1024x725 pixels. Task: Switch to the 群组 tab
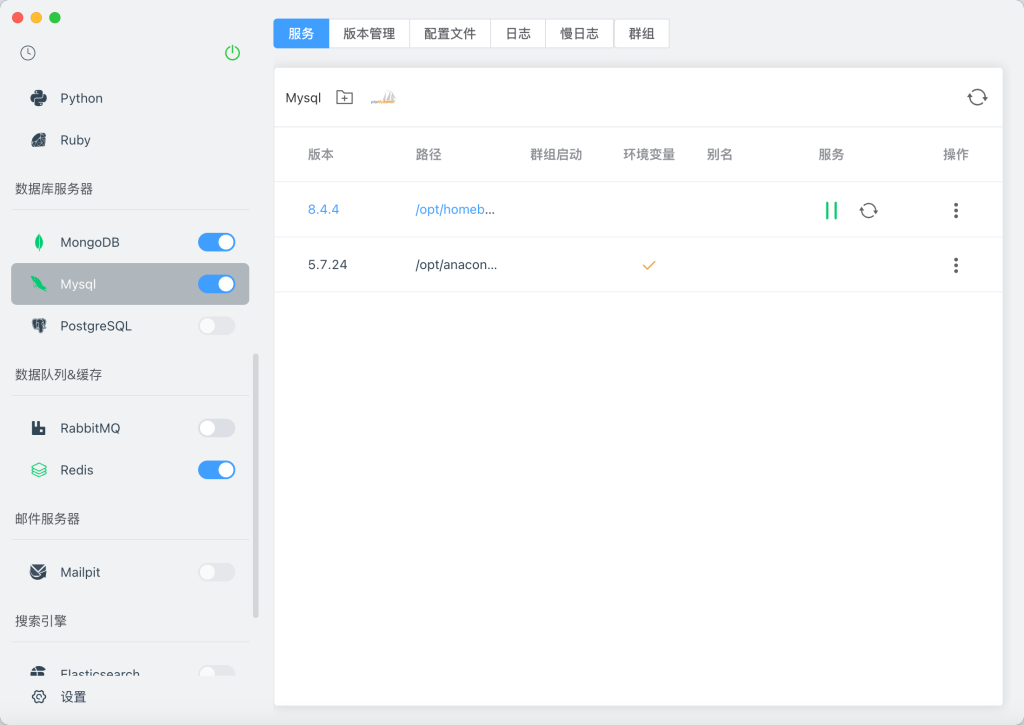point(641,33)
